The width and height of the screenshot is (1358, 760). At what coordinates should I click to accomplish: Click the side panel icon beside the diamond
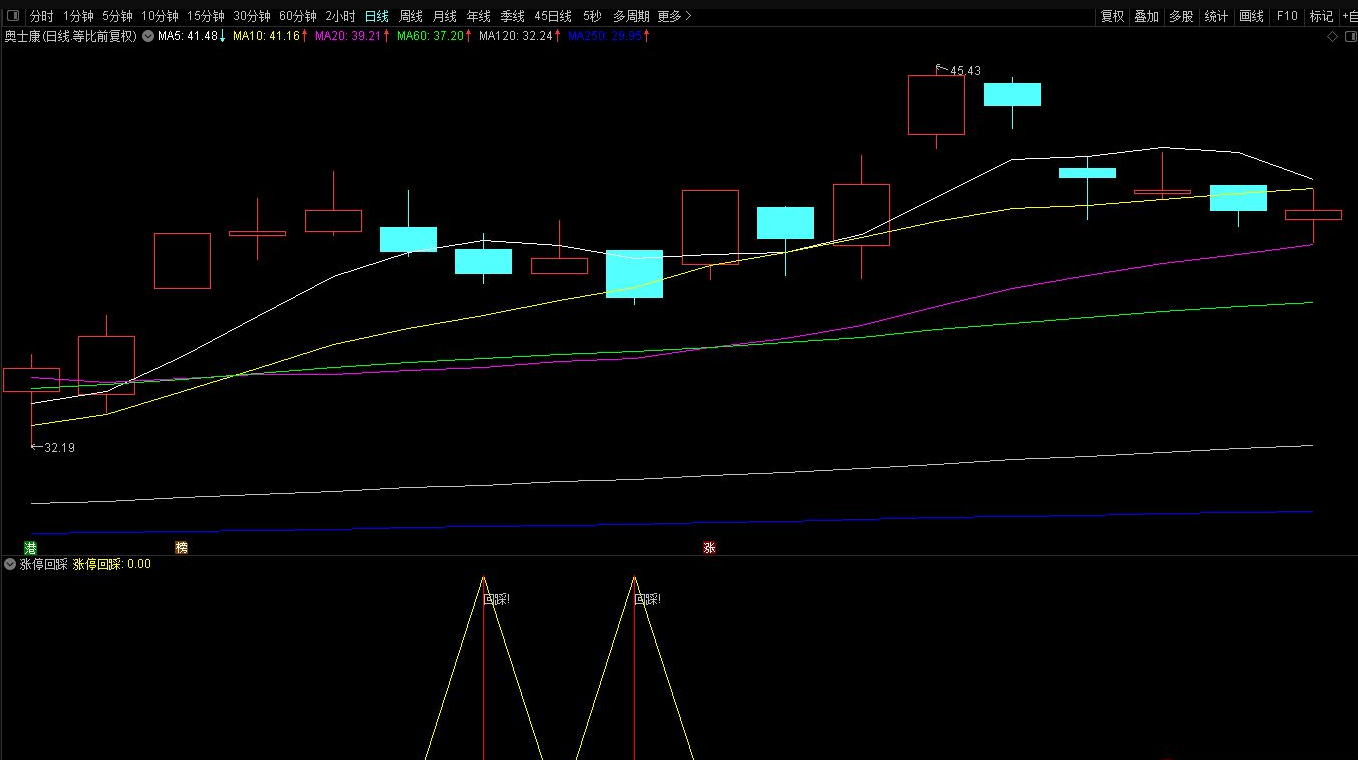click(1348, 37)
